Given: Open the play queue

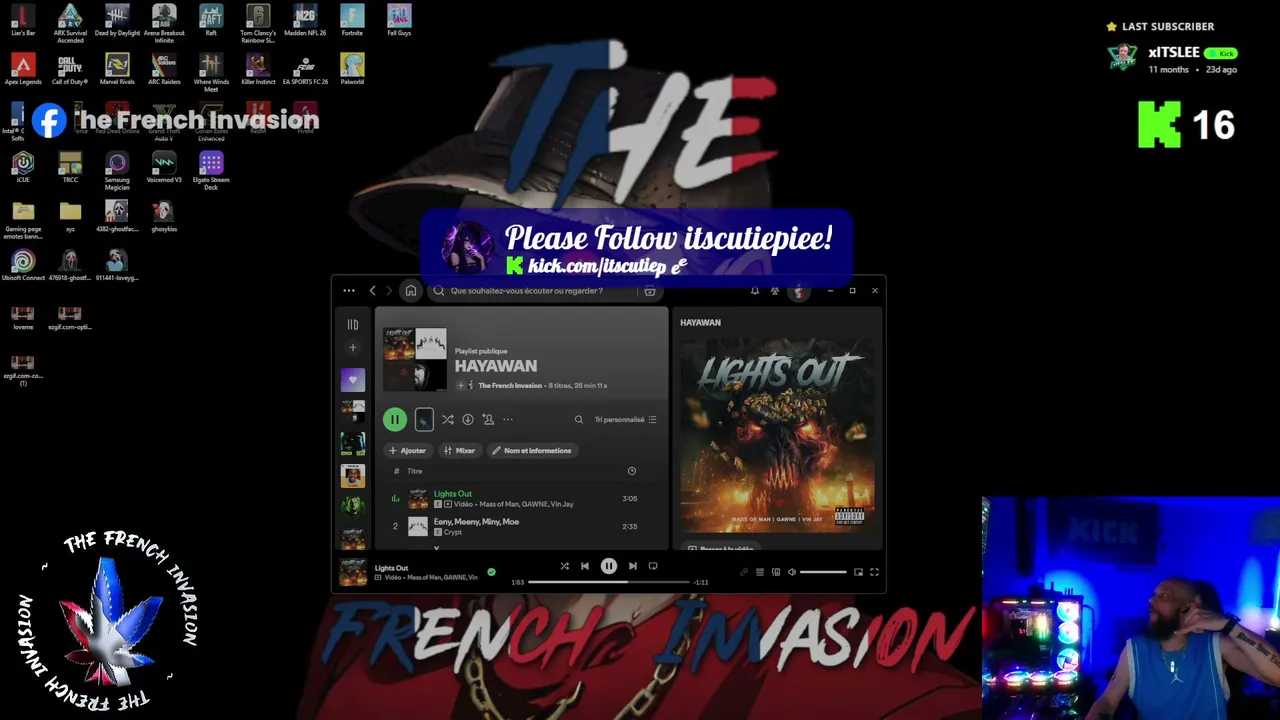Looking at the screenshot, I should click(760, 572).
